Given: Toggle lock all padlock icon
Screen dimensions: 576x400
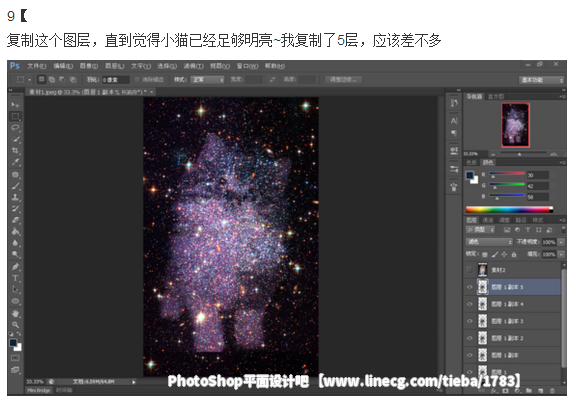Looking at the screenshot, I should (x=514, y=254).
